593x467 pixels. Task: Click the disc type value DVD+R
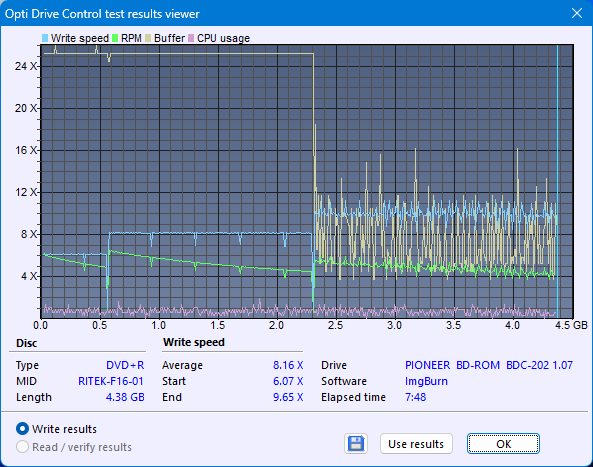pos(125,365)
